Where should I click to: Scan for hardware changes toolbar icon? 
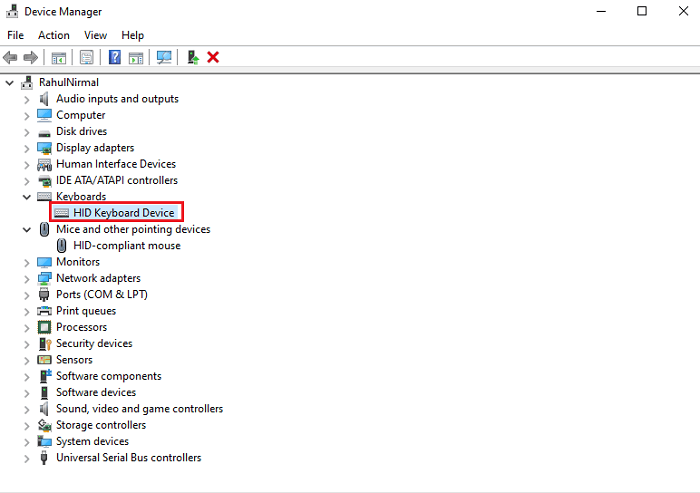click(164, 58)
